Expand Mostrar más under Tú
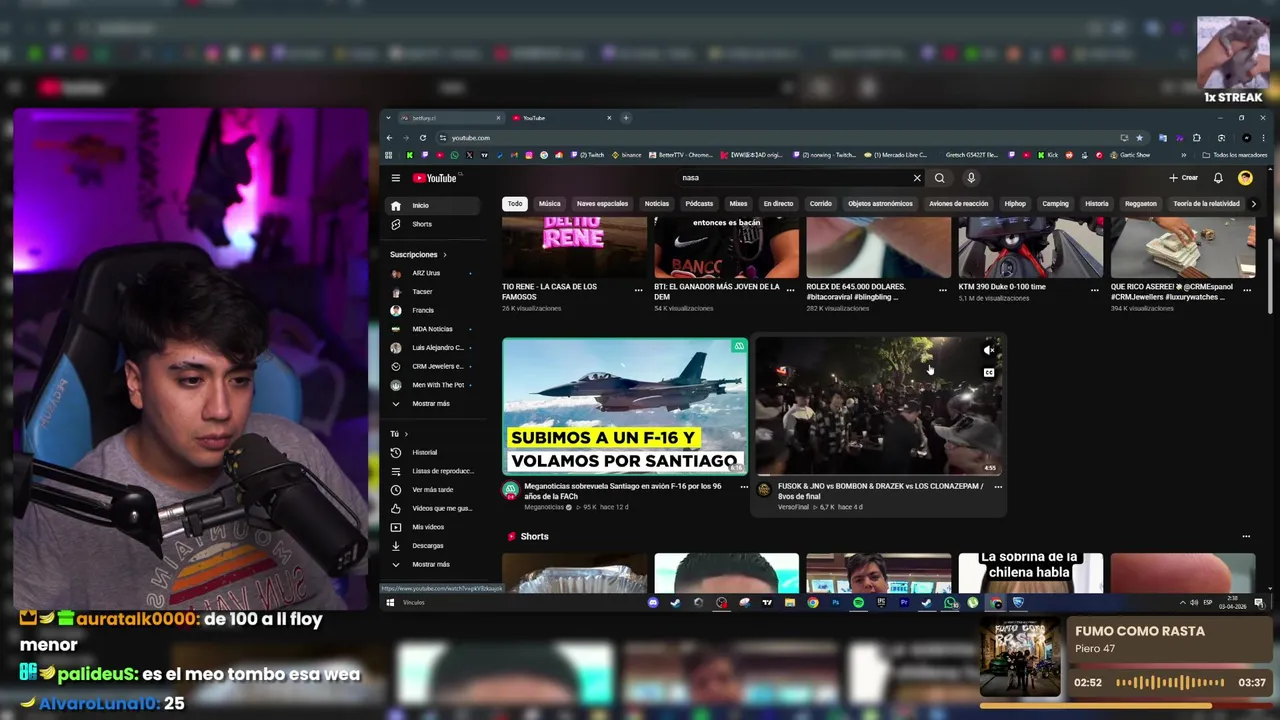Screen dimensions: 1280x720 [435, 565]
